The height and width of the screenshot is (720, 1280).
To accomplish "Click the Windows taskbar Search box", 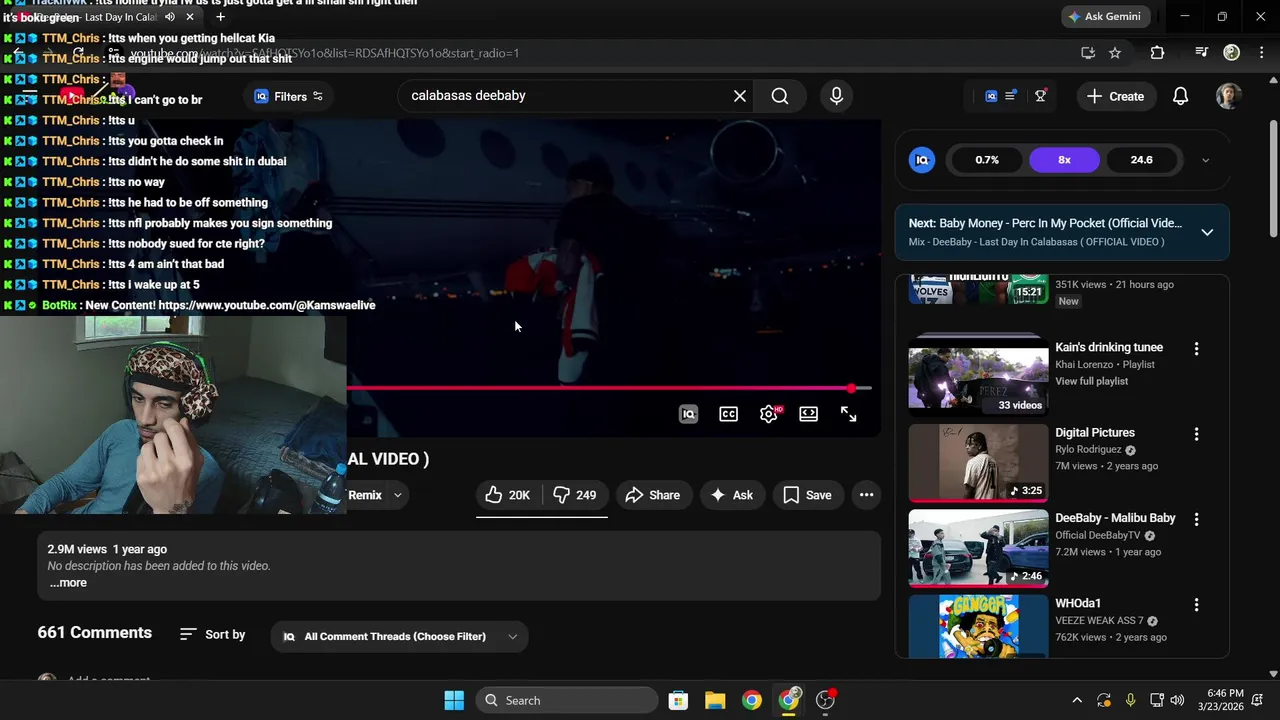I will coord(566,700).
